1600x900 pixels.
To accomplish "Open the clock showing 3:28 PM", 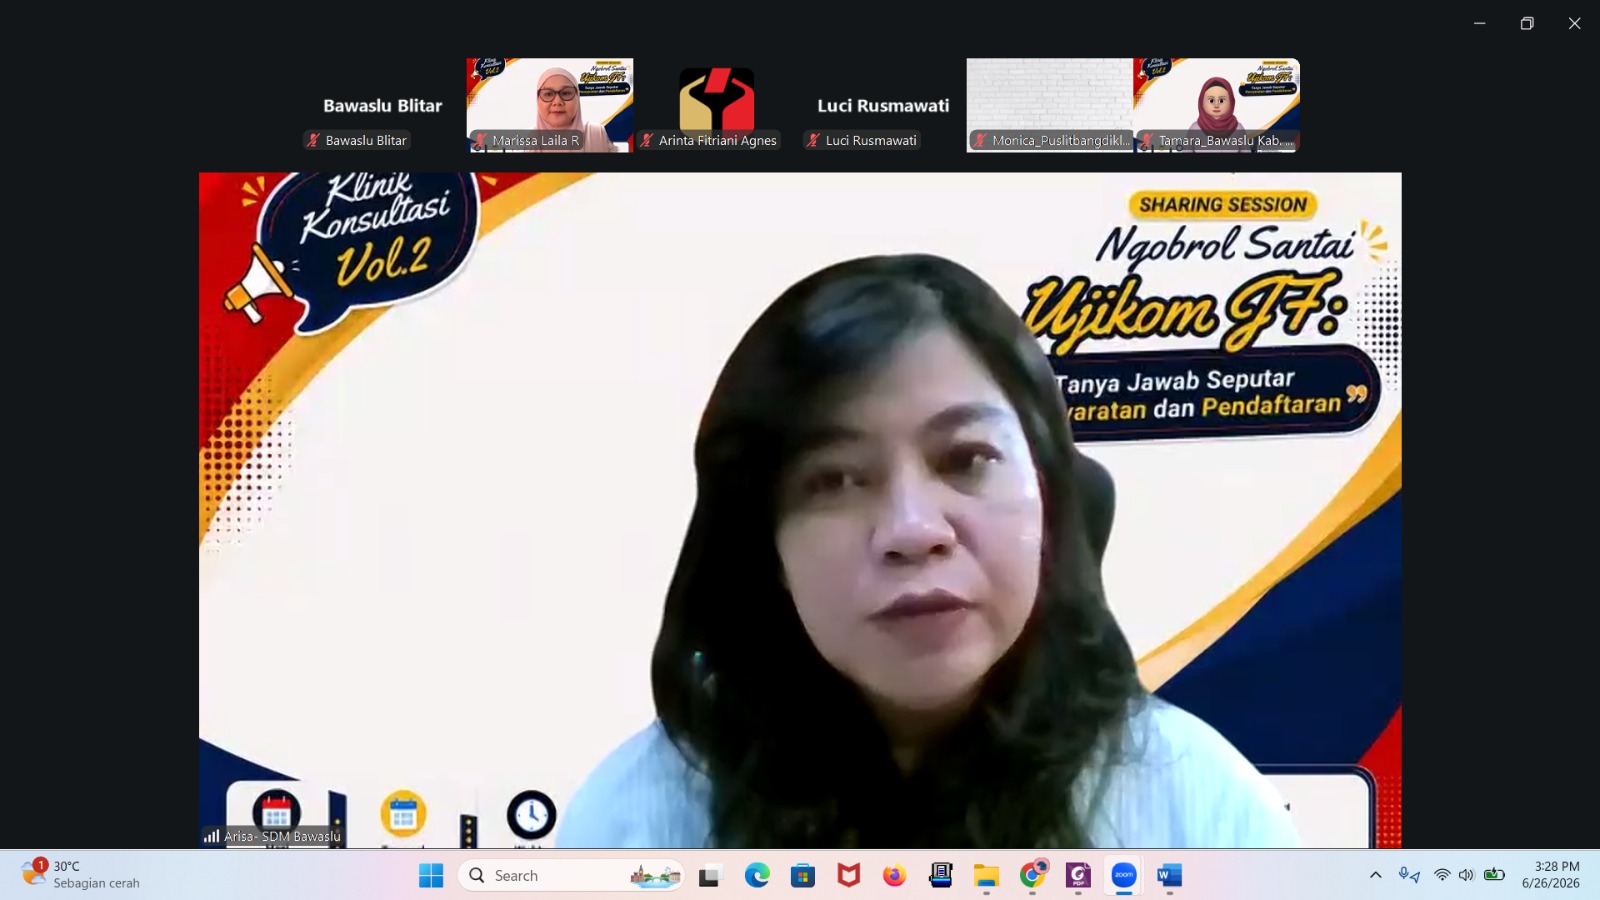I will click(x=1551, y=875).
